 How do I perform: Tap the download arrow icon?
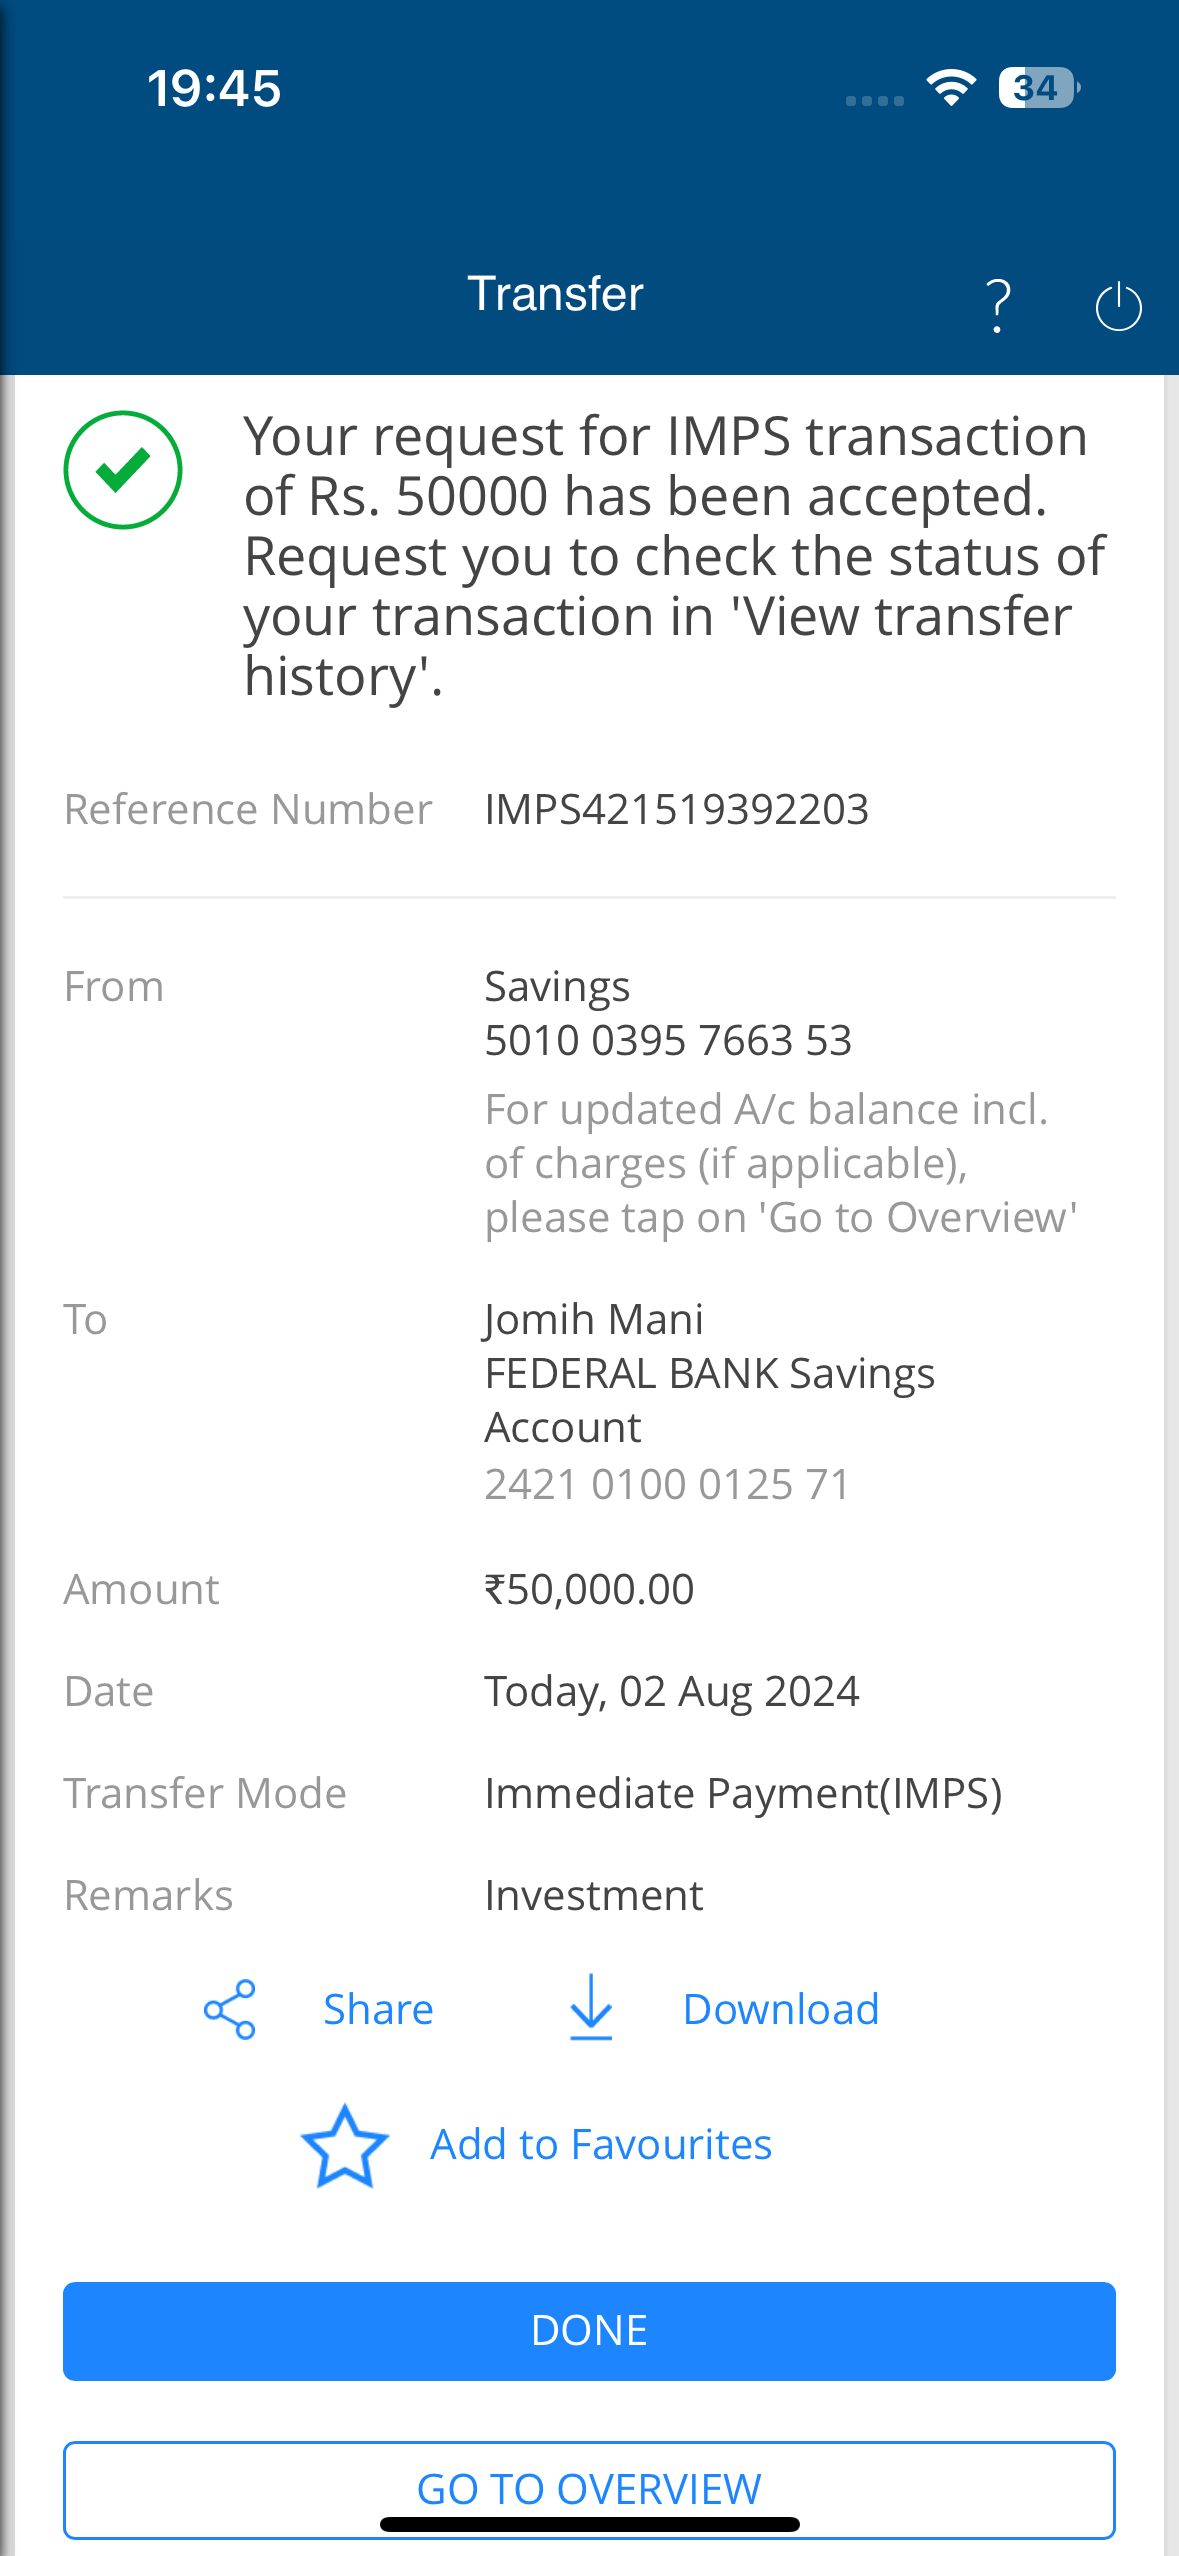[x=591, y=2007]
